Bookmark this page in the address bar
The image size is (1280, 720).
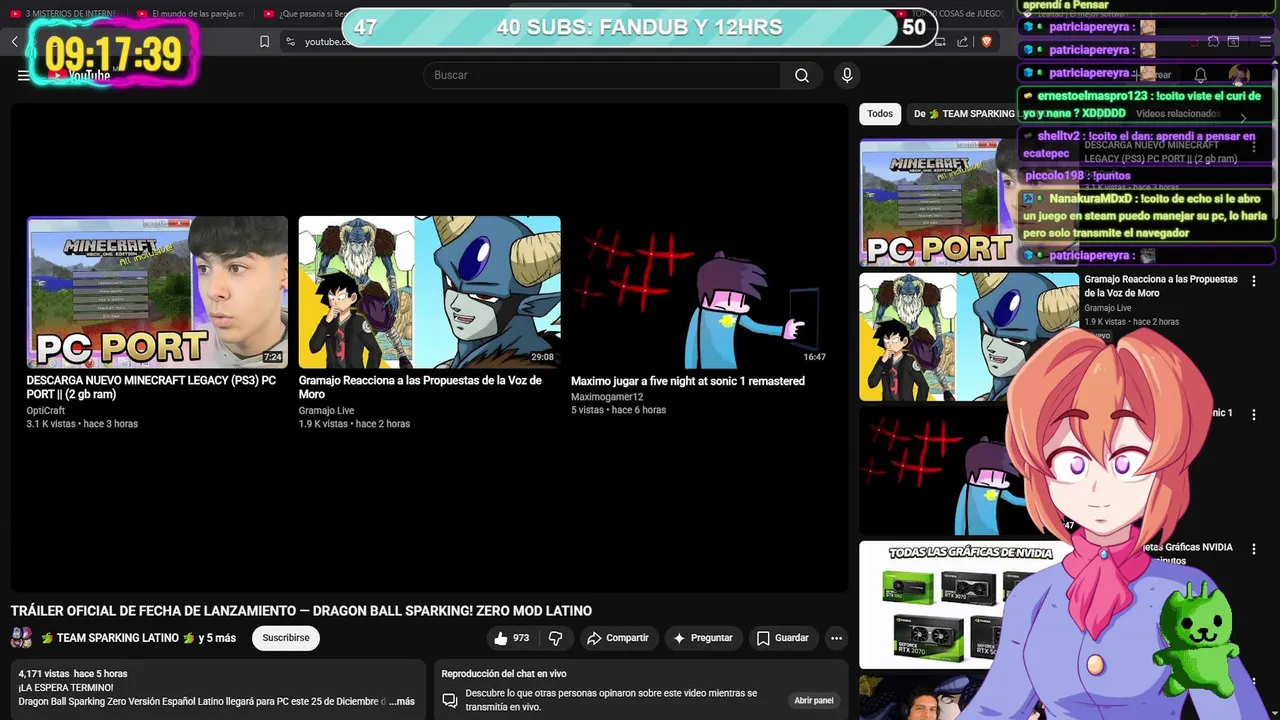(264, 41)
